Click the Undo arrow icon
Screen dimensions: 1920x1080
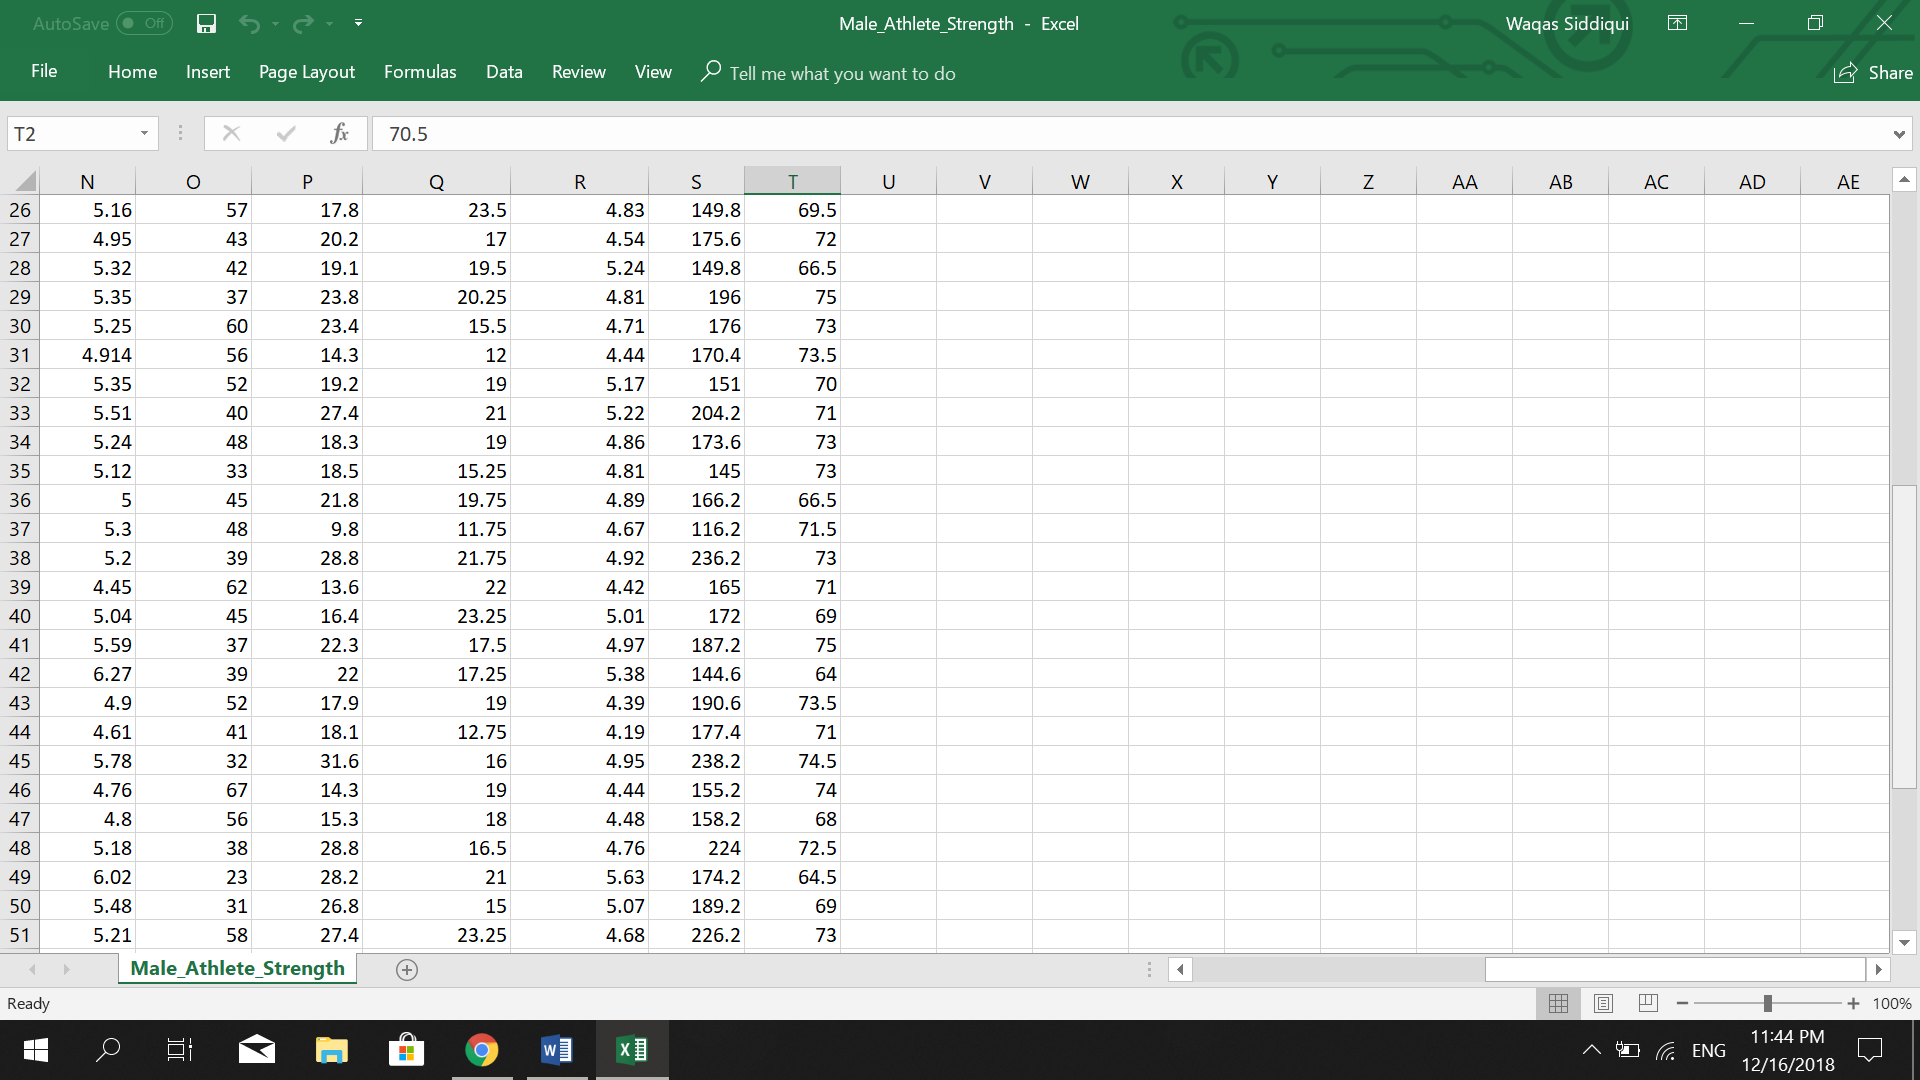coord(249,23)
